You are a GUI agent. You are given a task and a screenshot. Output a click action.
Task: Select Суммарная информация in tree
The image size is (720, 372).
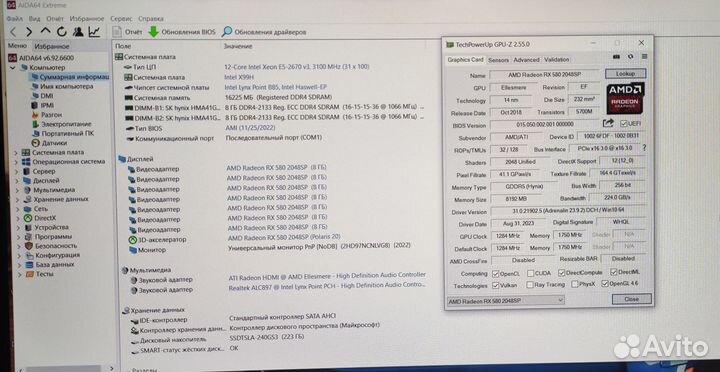pos(70,77)
